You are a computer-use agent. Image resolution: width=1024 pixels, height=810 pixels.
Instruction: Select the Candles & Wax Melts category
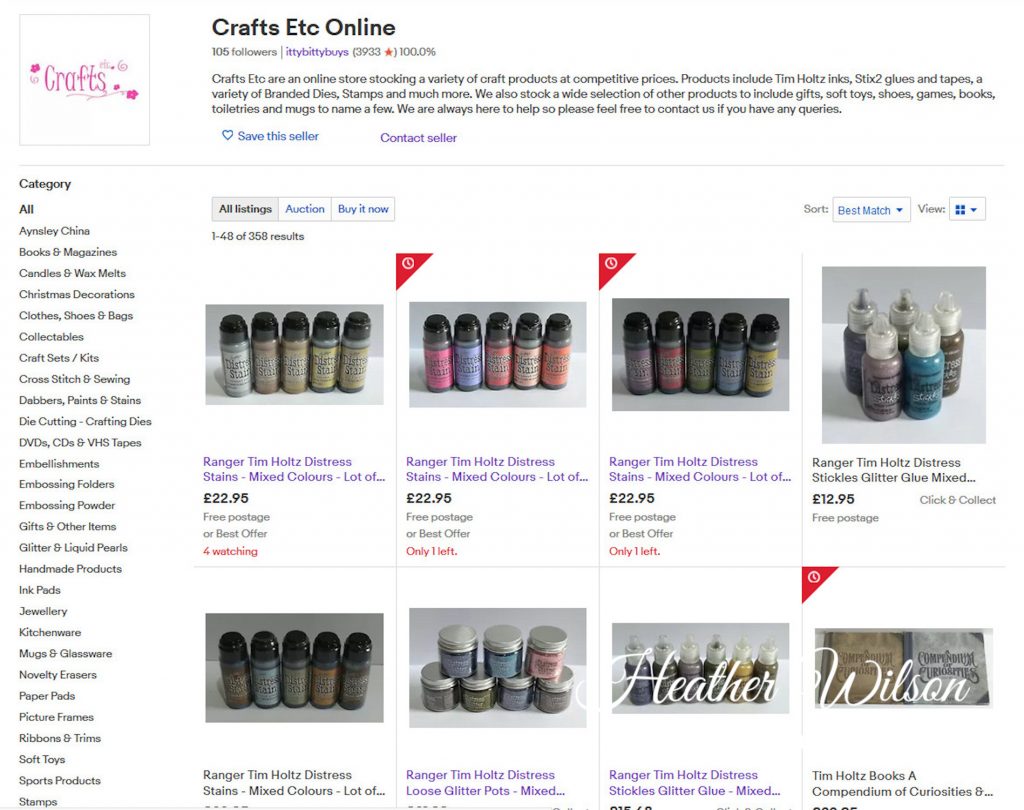click(x=72, y=273)
